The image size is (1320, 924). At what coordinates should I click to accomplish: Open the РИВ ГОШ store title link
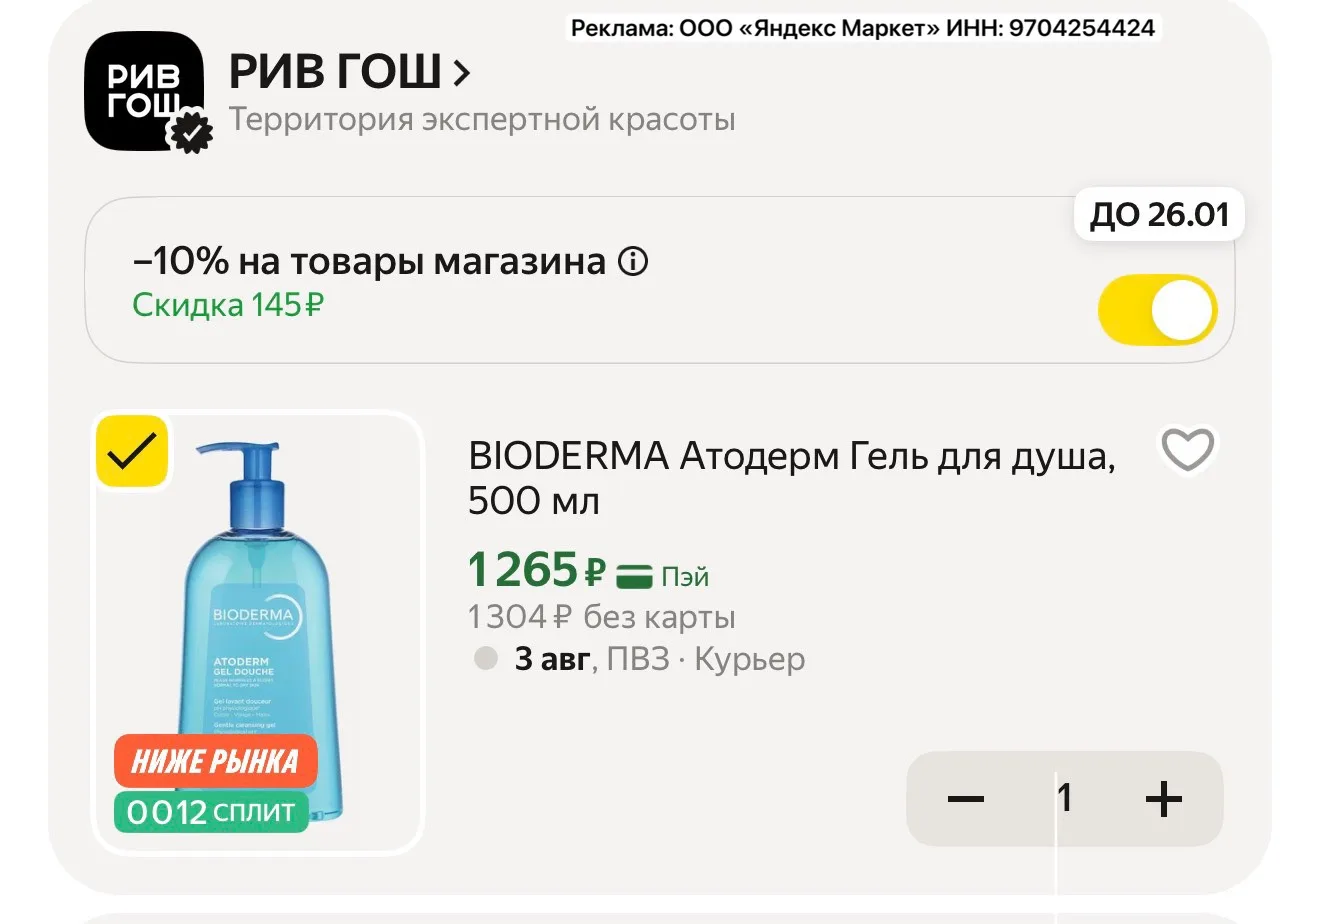point(335,72)
